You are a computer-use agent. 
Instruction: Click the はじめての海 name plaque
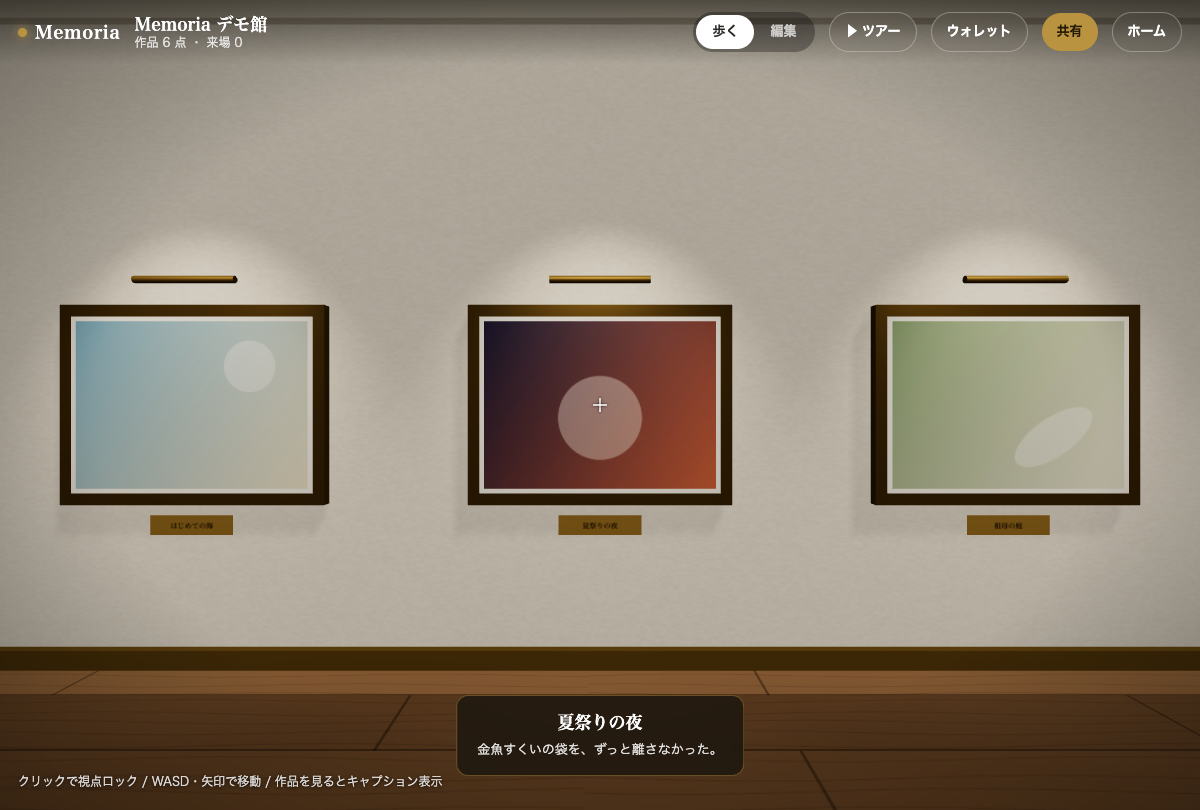191,525
